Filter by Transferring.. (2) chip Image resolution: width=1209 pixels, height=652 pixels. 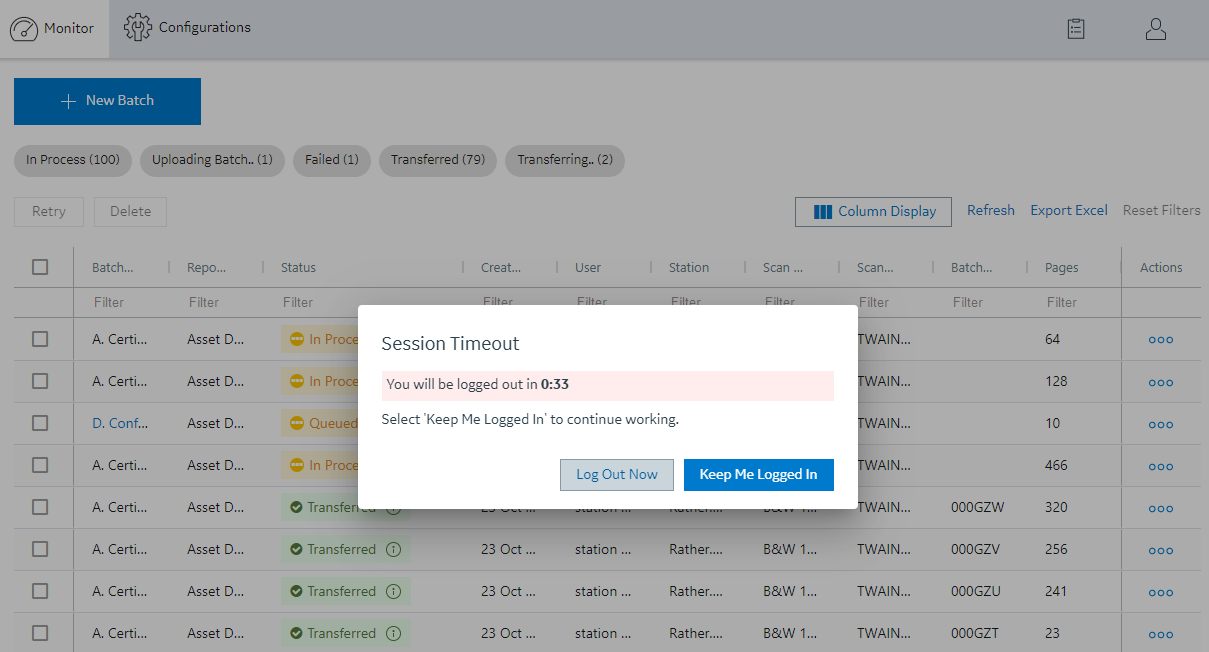pyautogui.click(x=565, y=160)
